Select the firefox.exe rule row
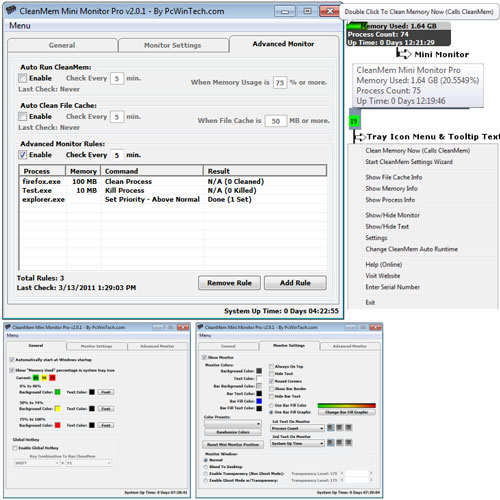Screen dimensions: 500x500 (173, 181)
